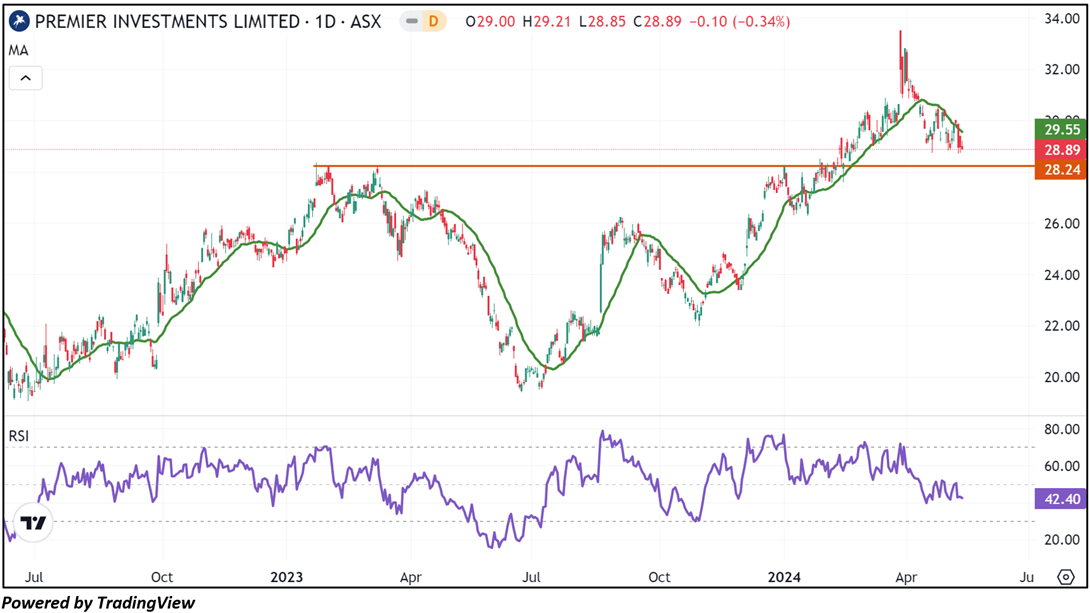Click the low price value L28.85
The image size is (1090, 613).
[602, 22]
